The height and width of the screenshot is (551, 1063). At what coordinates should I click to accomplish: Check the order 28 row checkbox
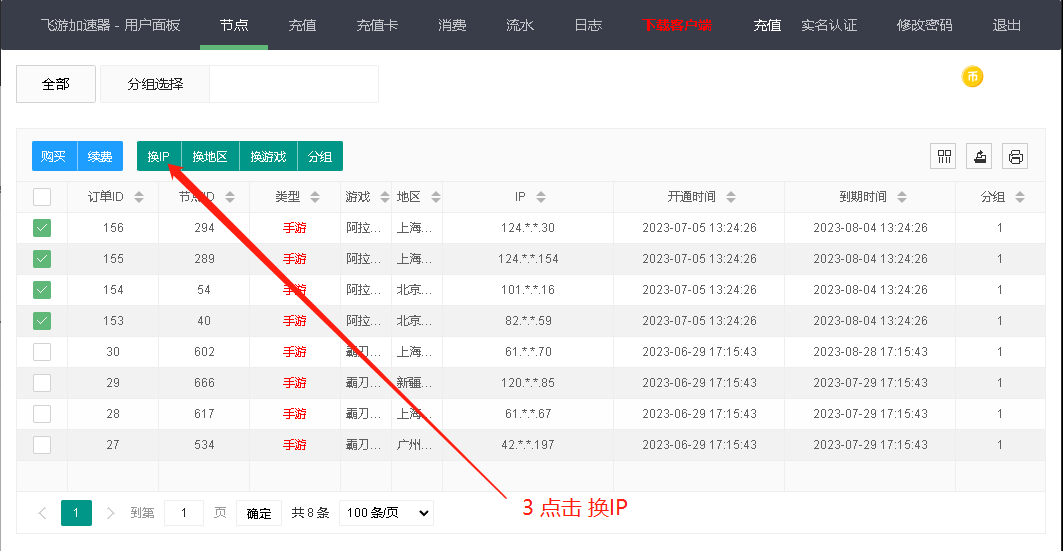click(x=42, y=414)
